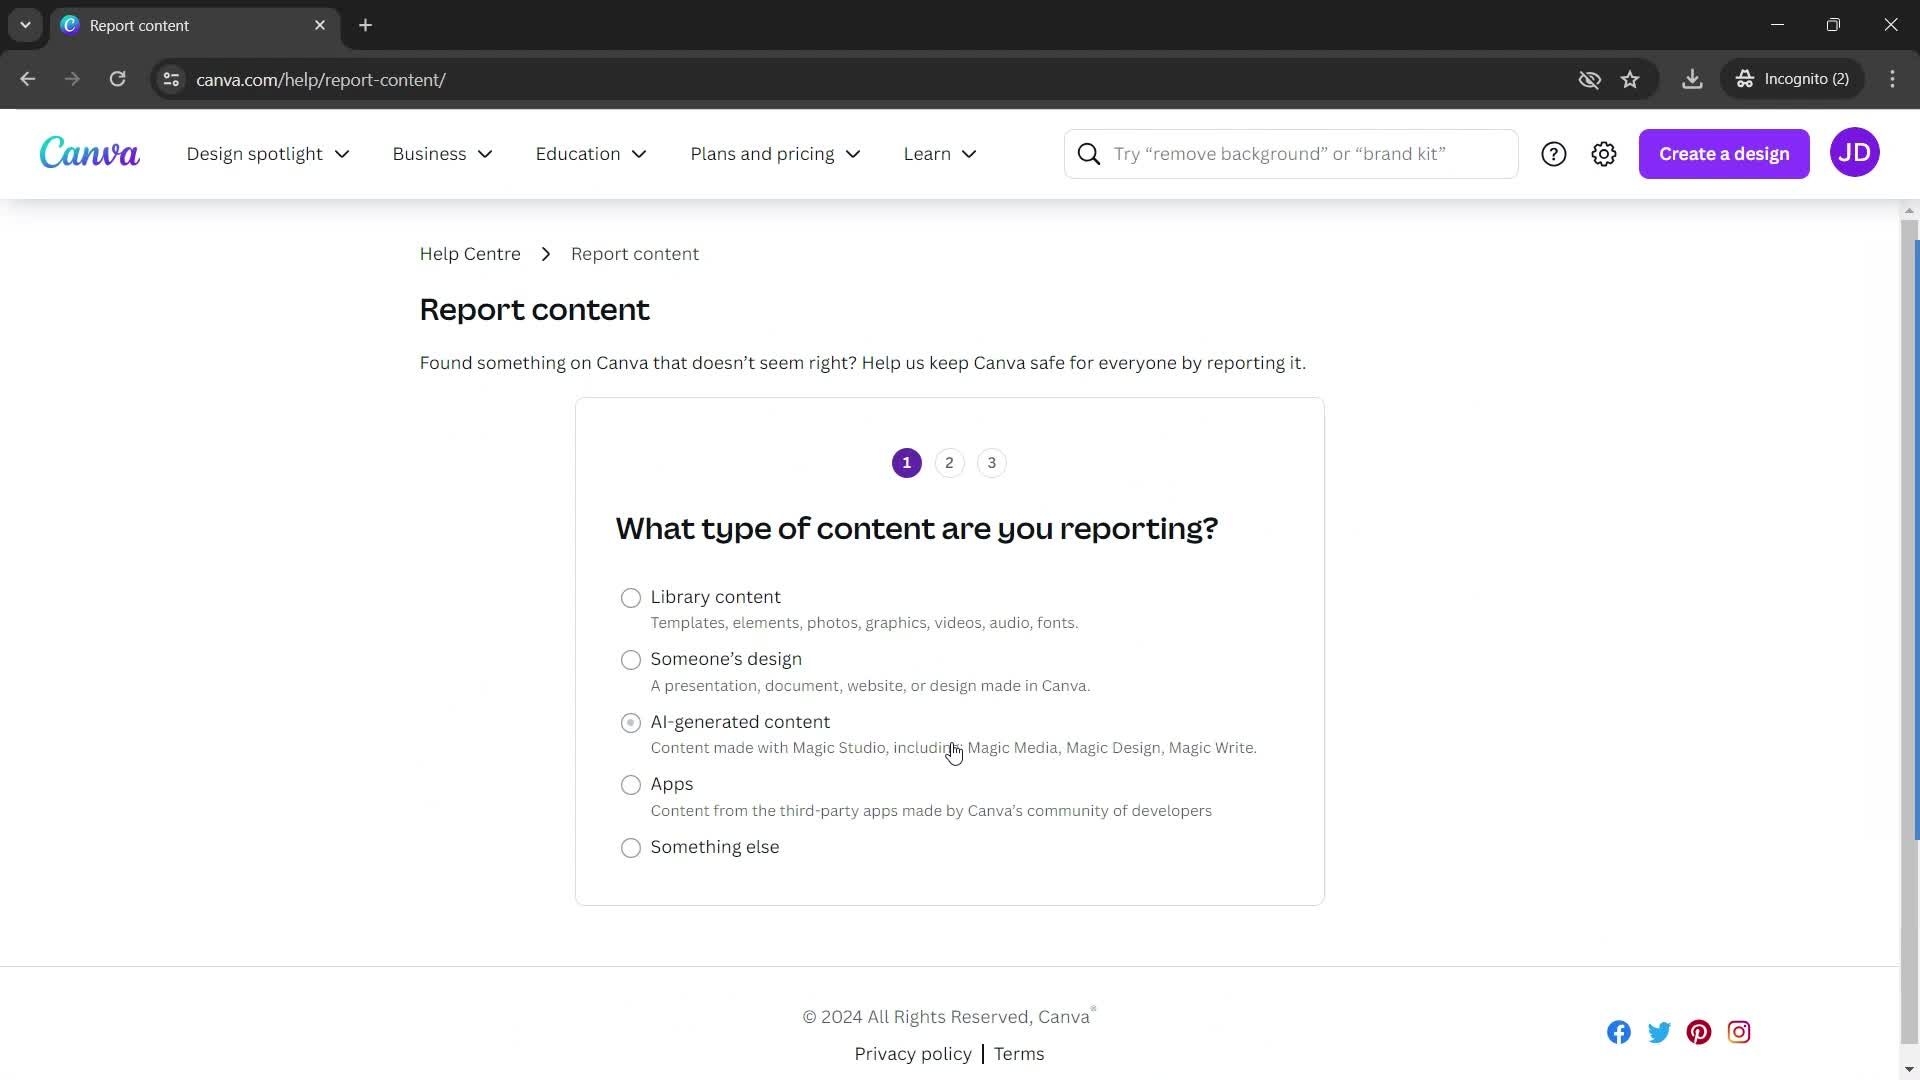The image size is (1920, 1080).
Task: Click the camera-off icon in address bar
Action: click(x=1590, y=79)
